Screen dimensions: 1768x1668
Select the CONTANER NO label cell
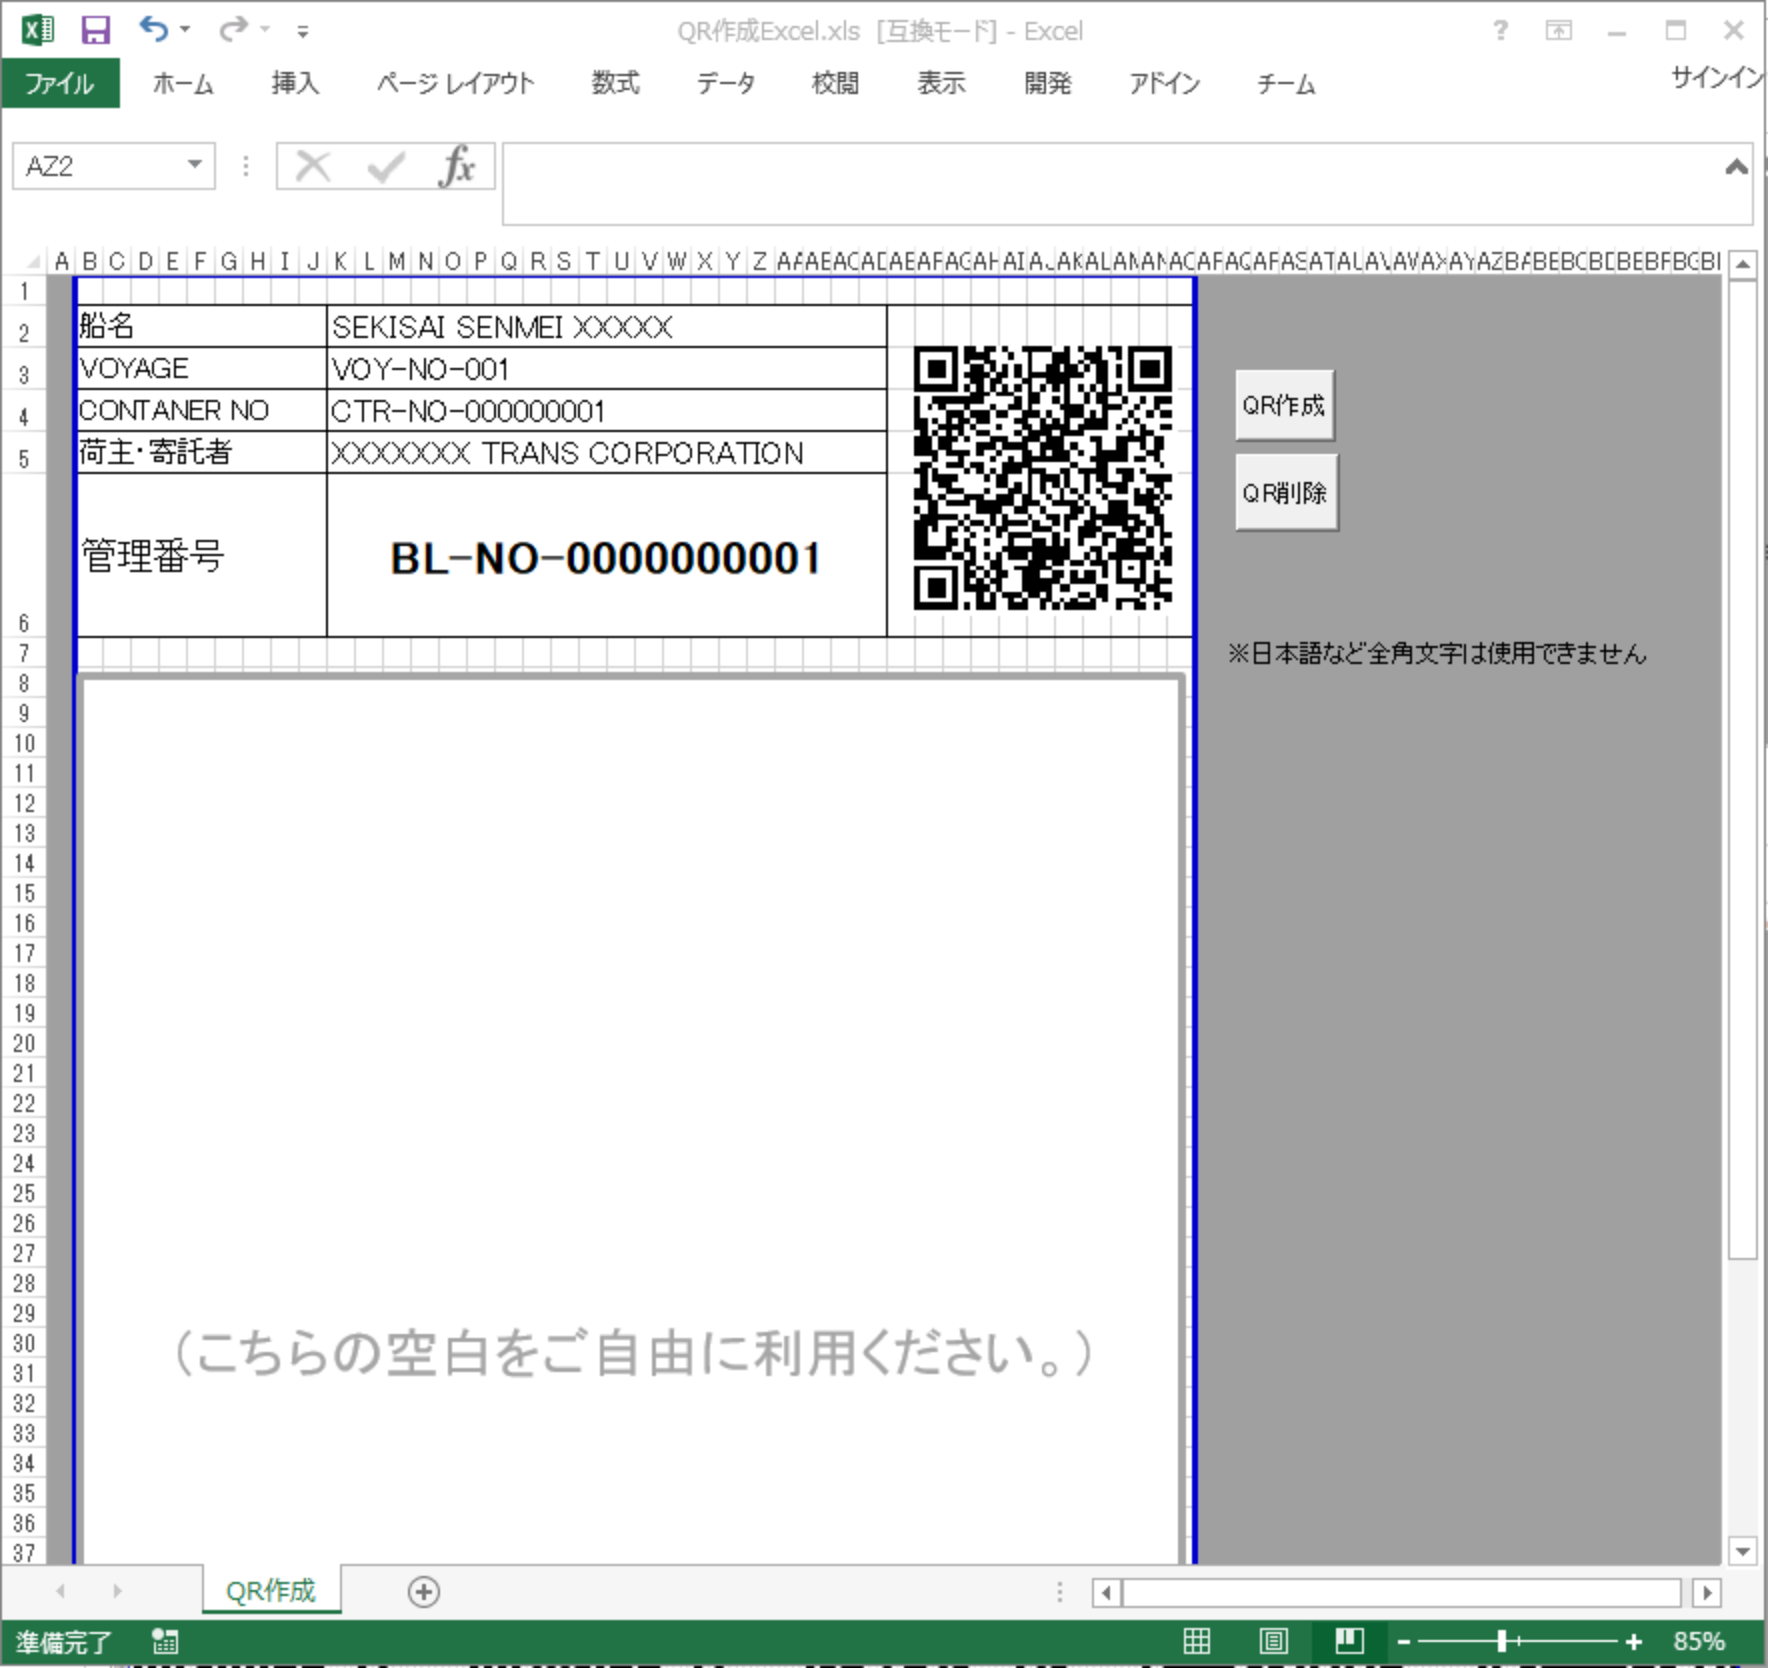[202, 411]
